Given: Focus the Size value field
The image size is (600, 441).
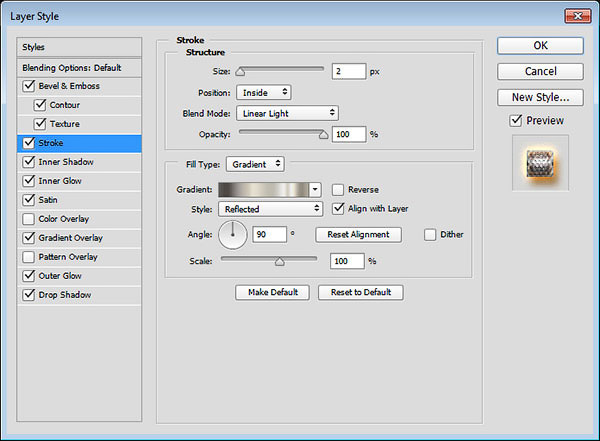Looking at the screenshot, I should pyautogui.click(x=349, y=72).
